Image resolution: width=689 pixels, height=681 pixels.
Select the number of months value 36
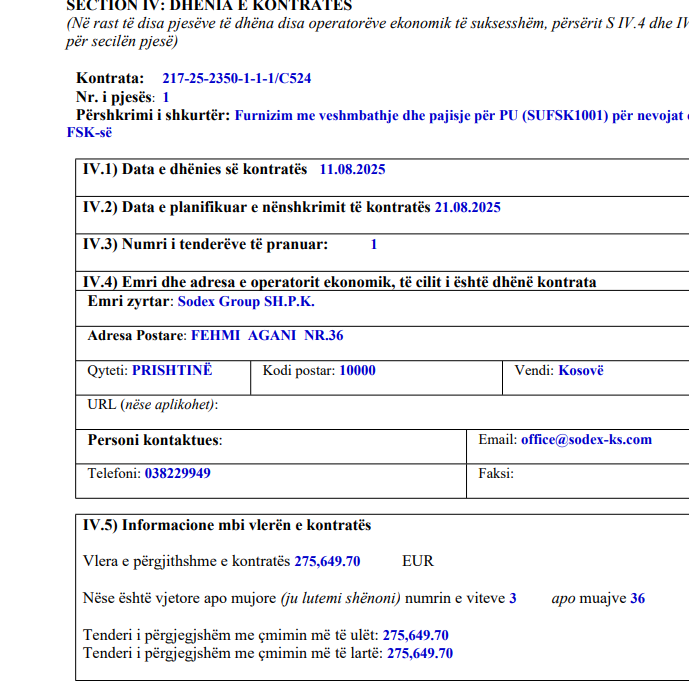pos(637,599)
